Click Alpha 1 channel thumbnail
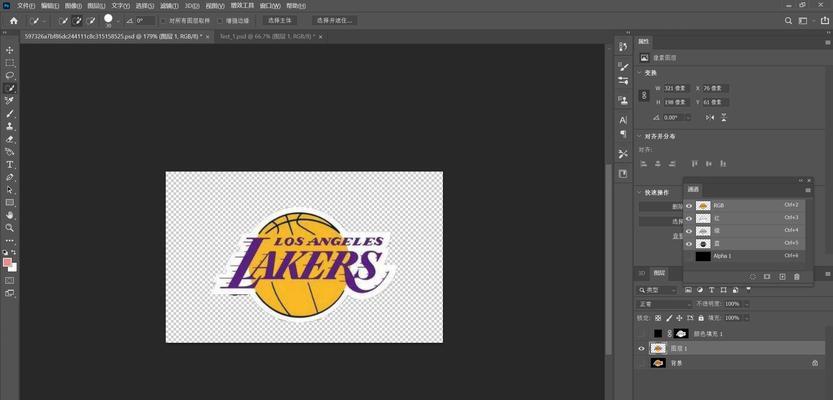833x400 pixels. [703, 256]
